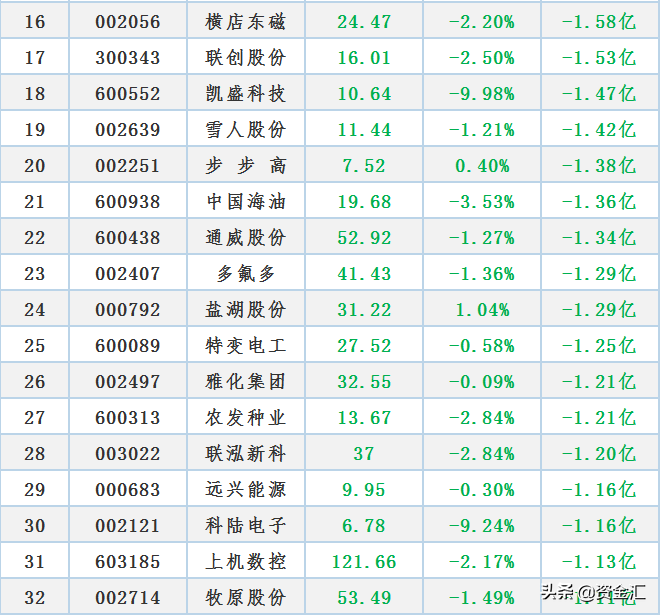Click the stock name 步步高
Screen dimensions: 660x615
[246, 166]
